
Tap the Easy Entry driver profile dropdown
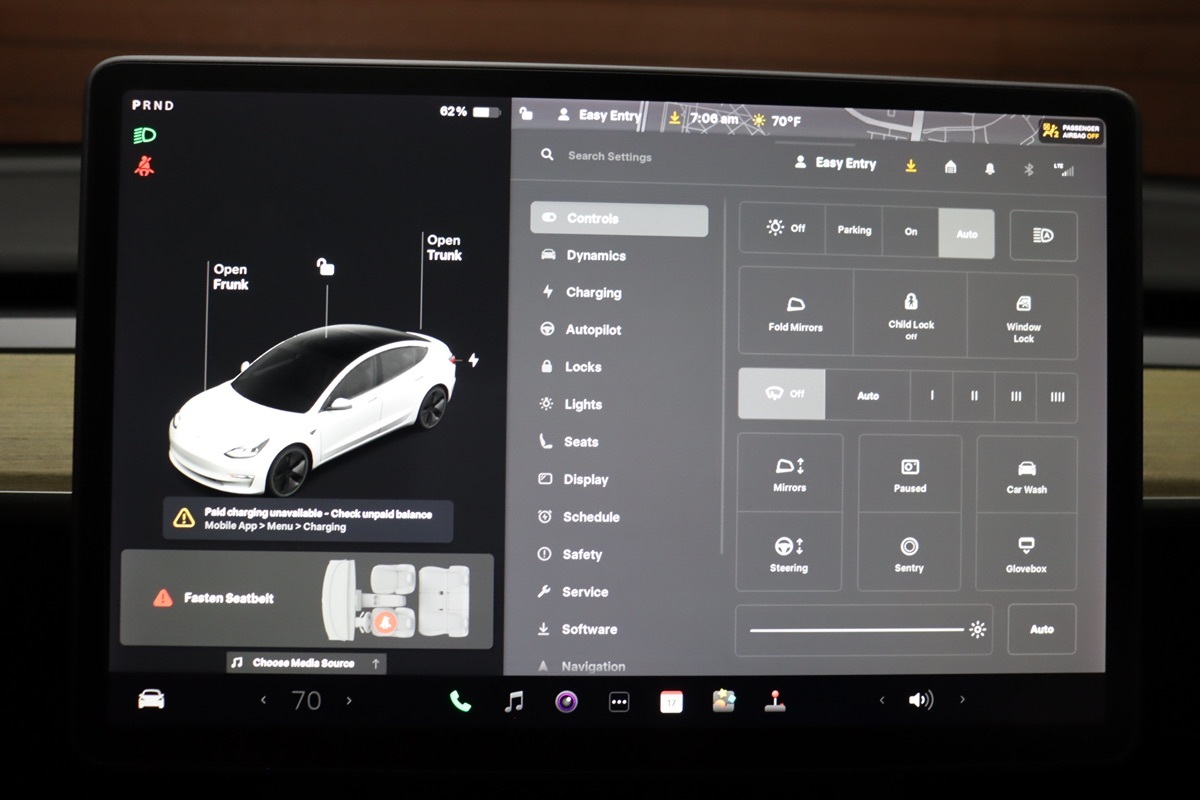(x=836, y=163)
